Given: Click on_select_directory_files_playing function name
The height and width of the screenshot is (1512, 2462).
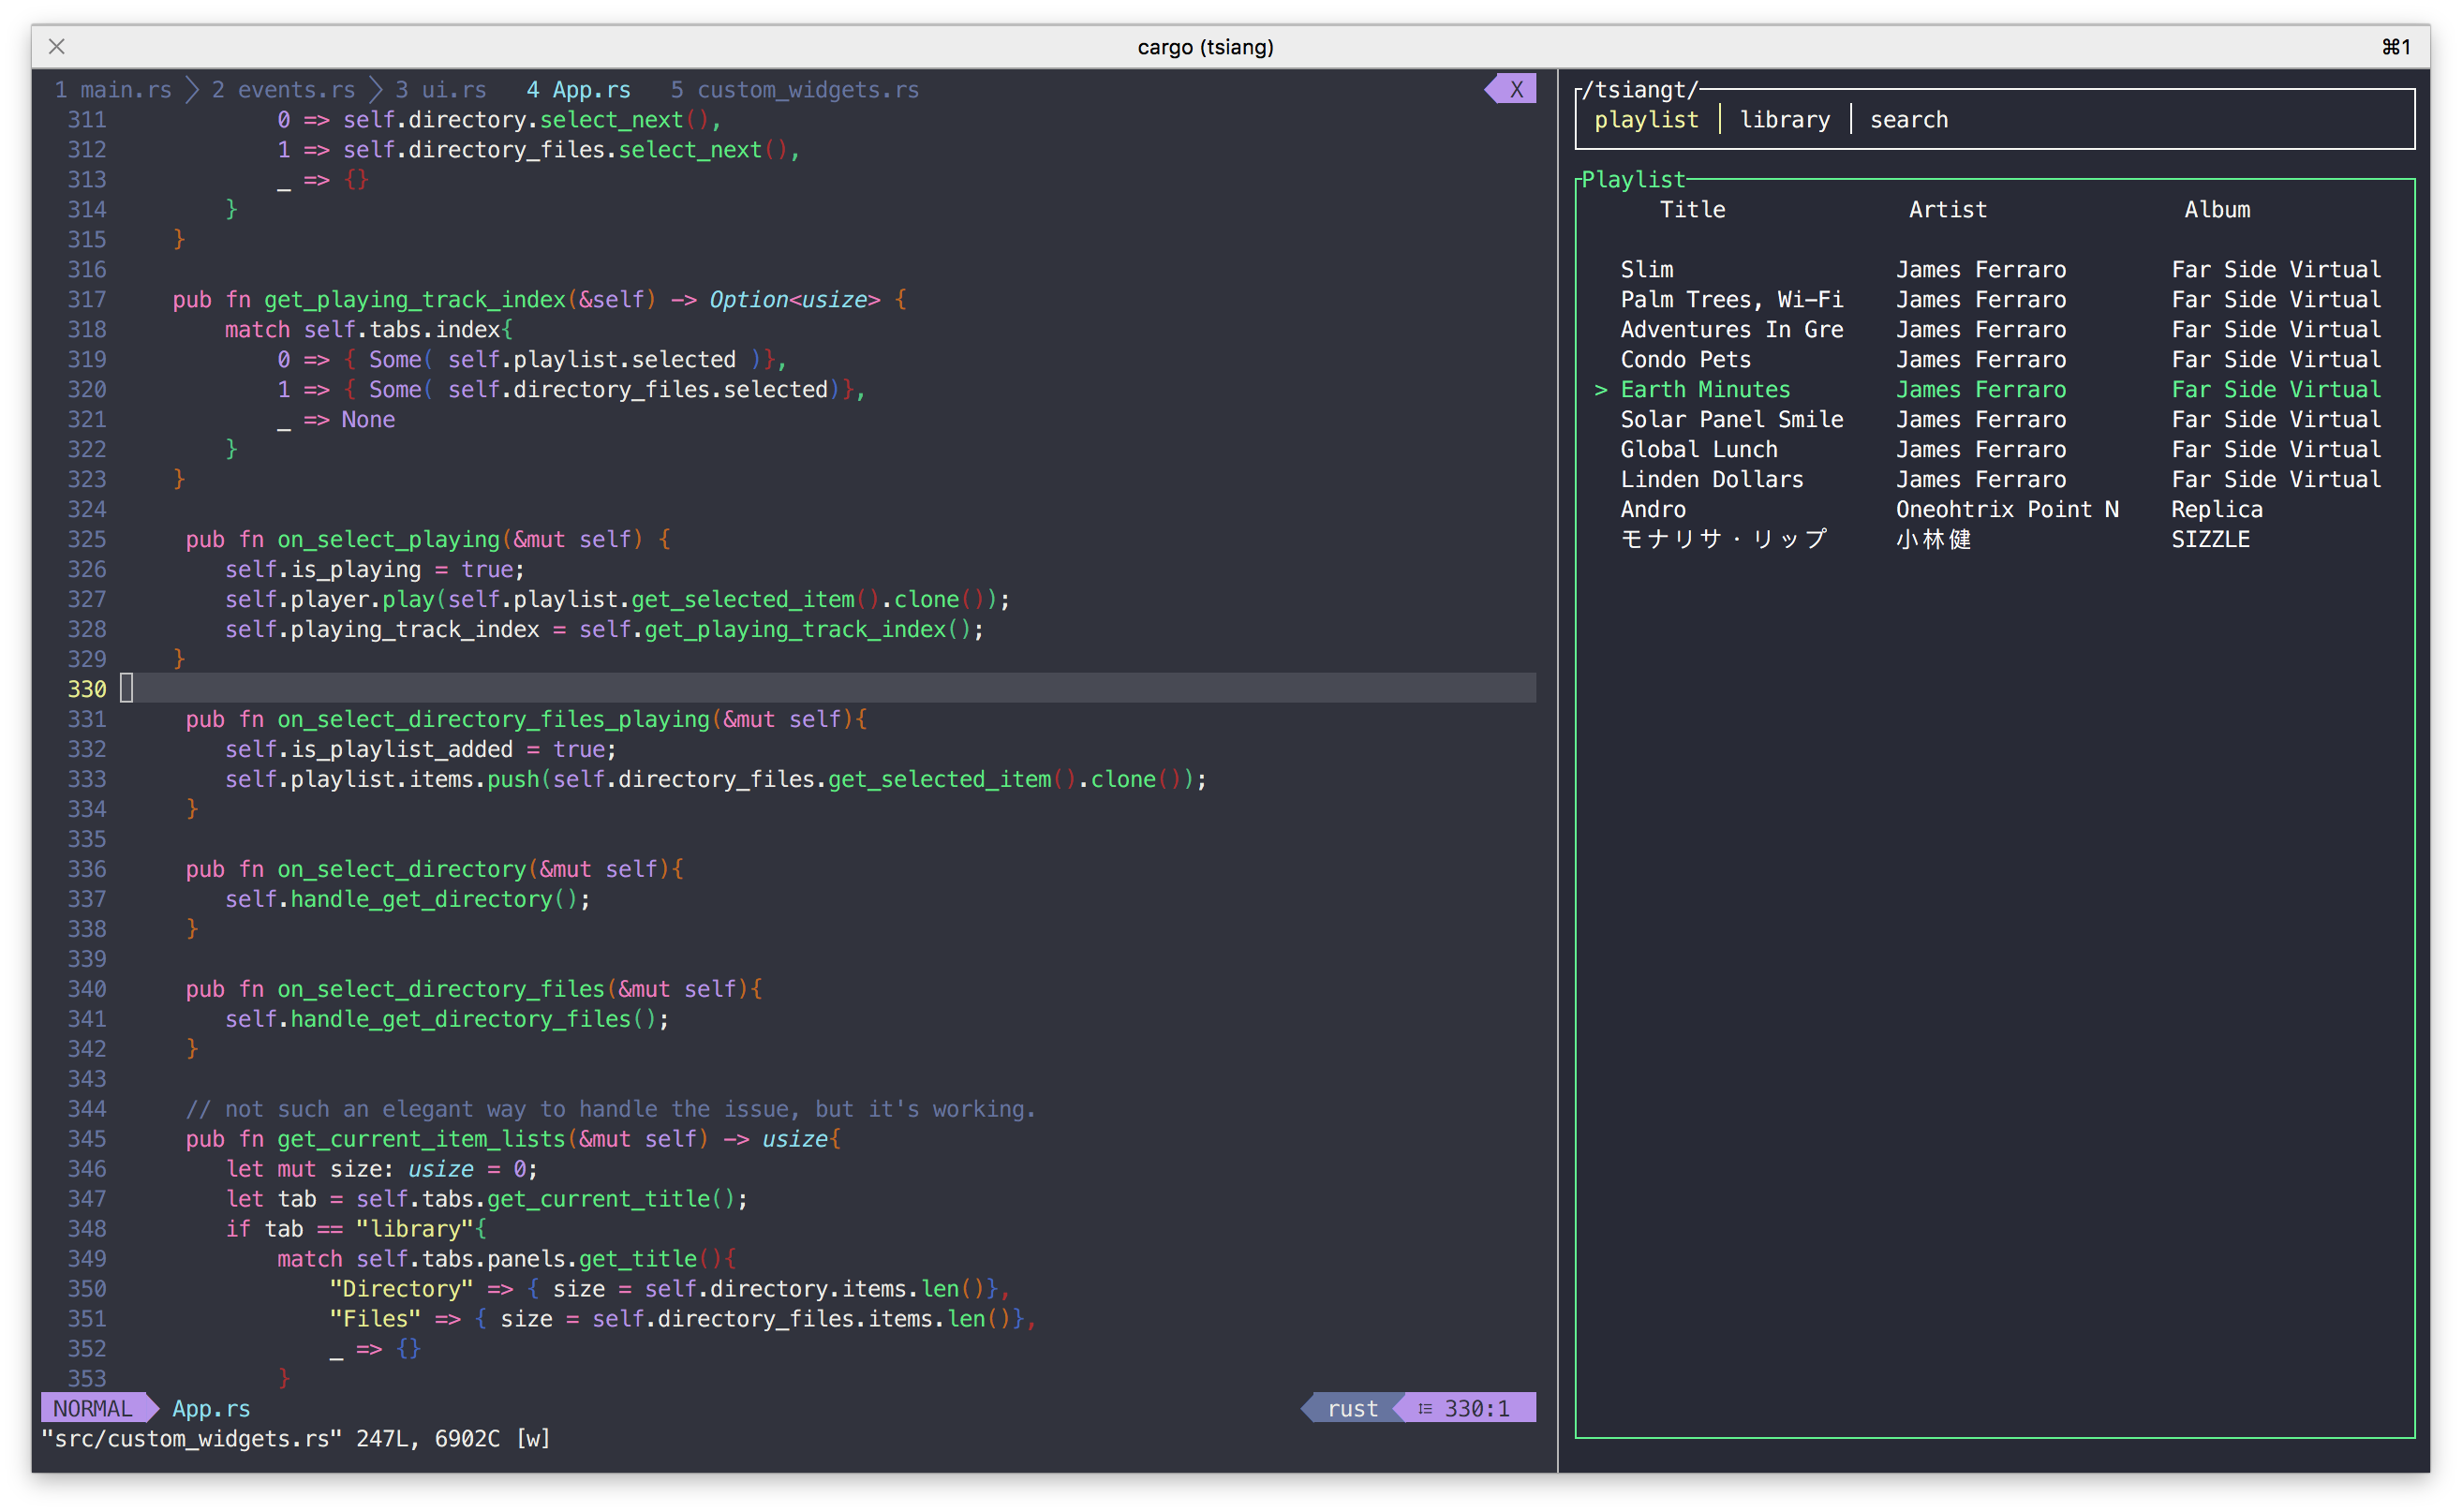Looking at the screenshot, I should [x=493, y=720].
